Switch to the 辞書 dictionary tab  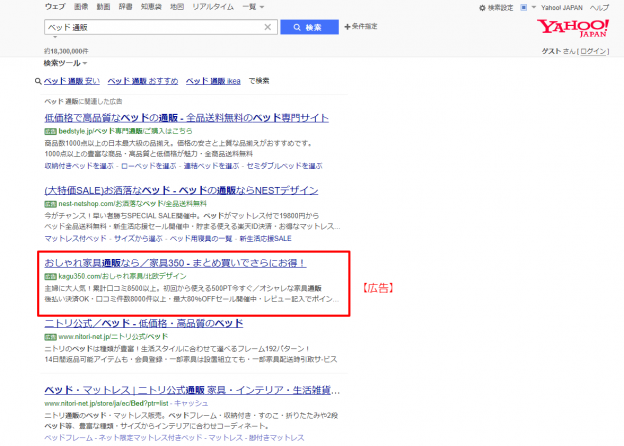point(126,7)
